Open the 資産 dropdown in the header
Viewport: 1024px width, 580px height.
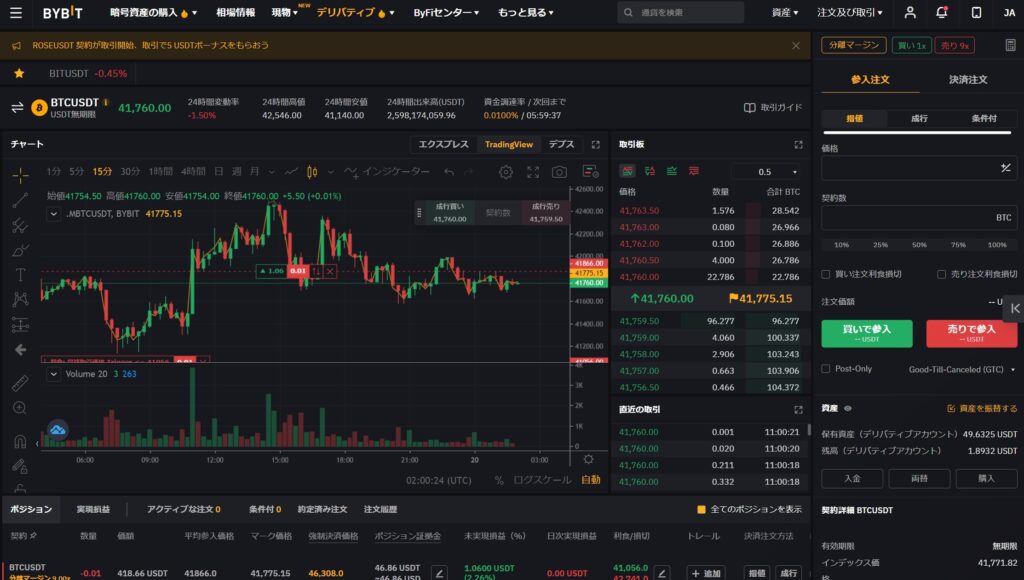[x=785, y=12]
